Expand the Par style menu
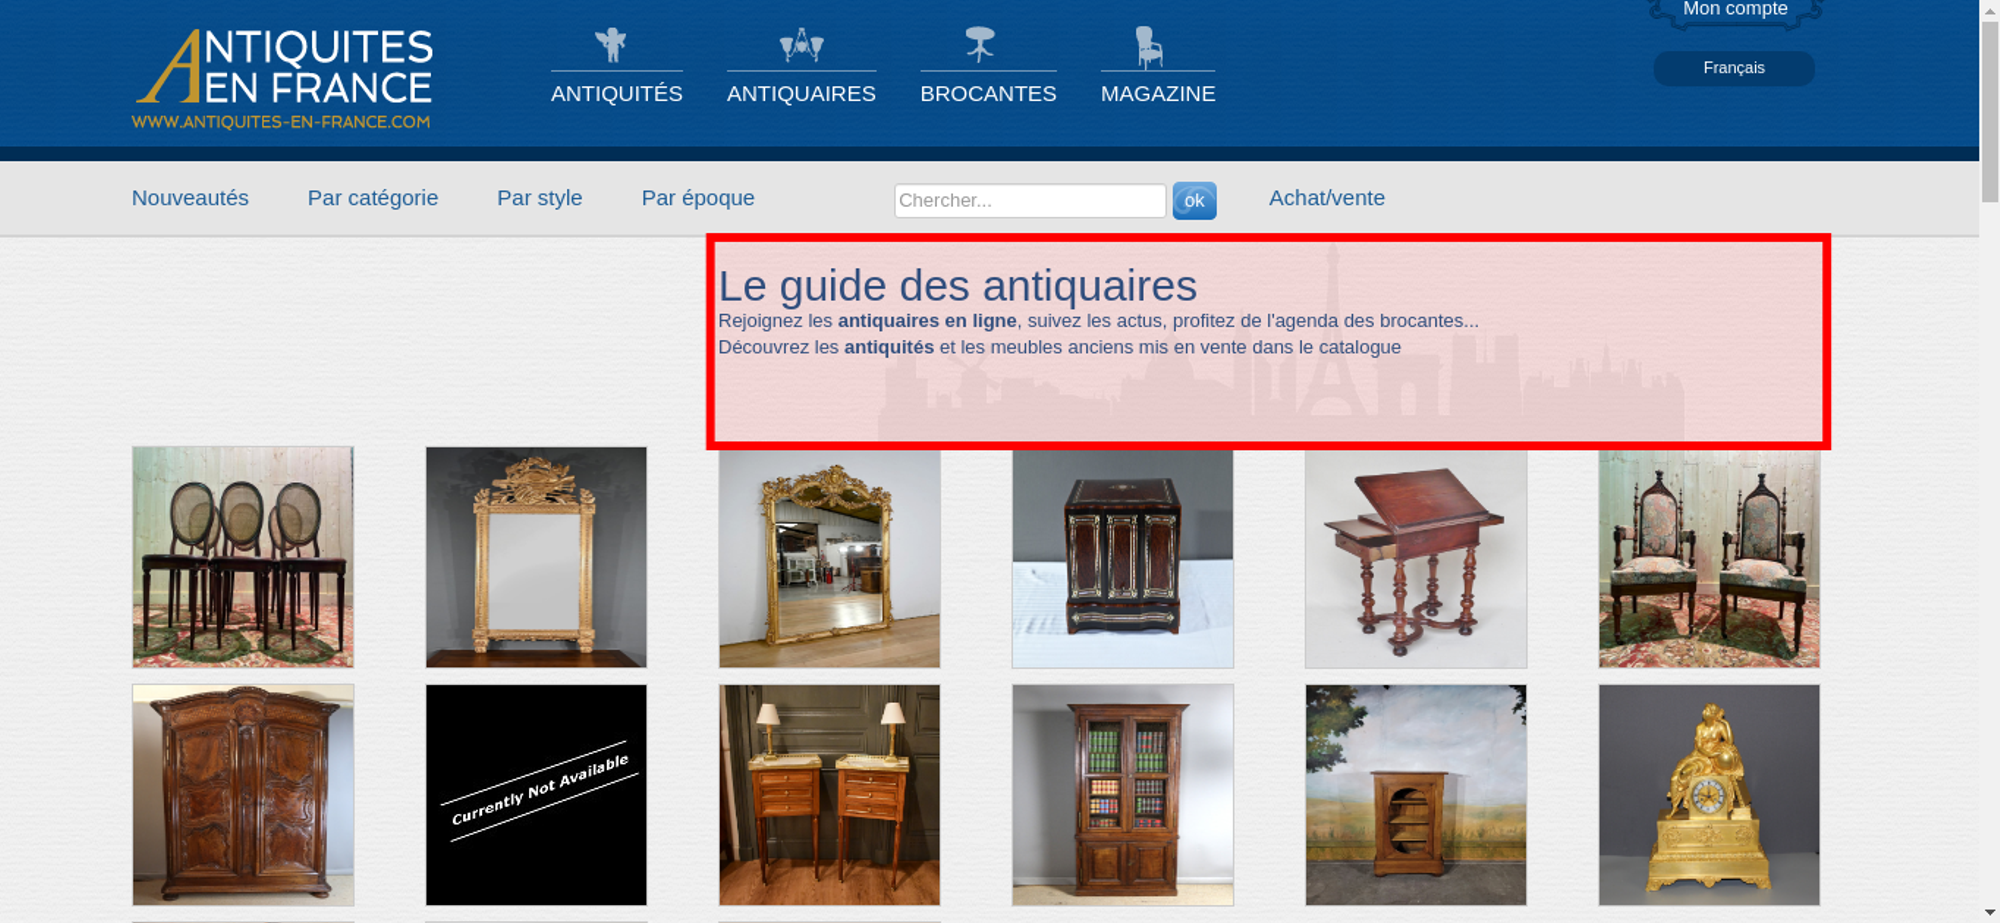Screen dimensions: 2000x923 (539, 198)
